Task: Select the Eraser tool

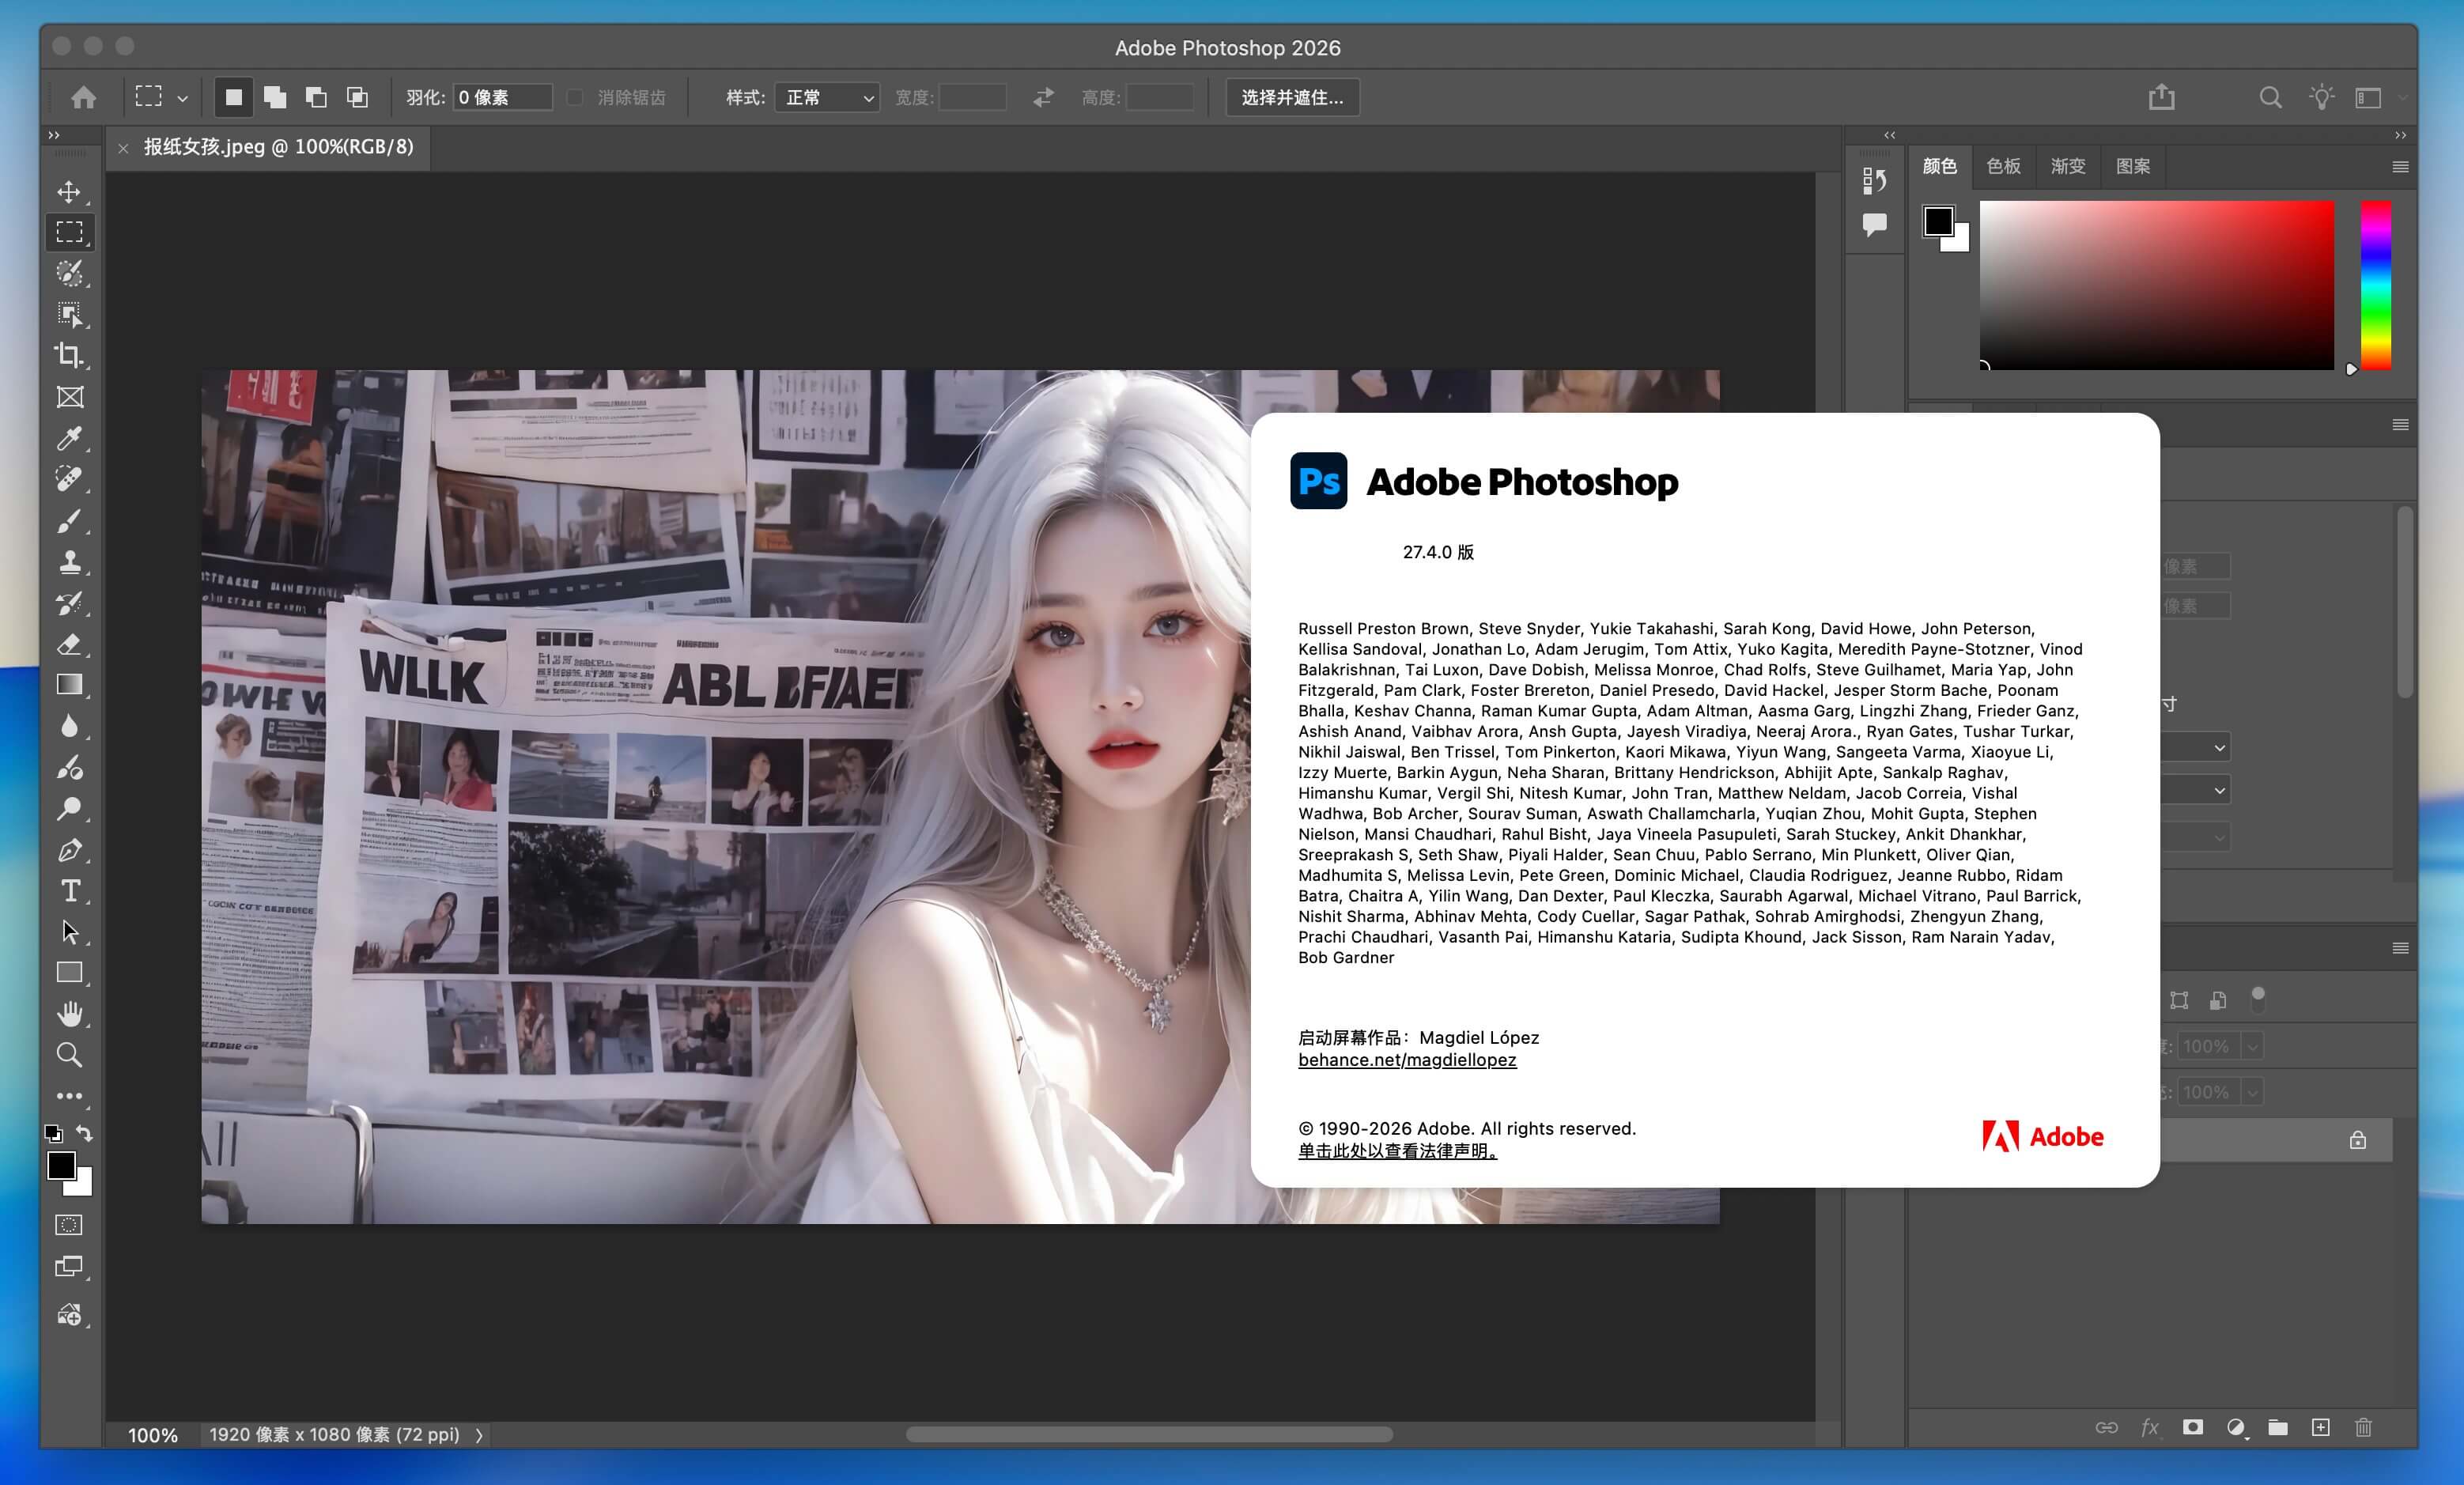Action: (69, 644)
